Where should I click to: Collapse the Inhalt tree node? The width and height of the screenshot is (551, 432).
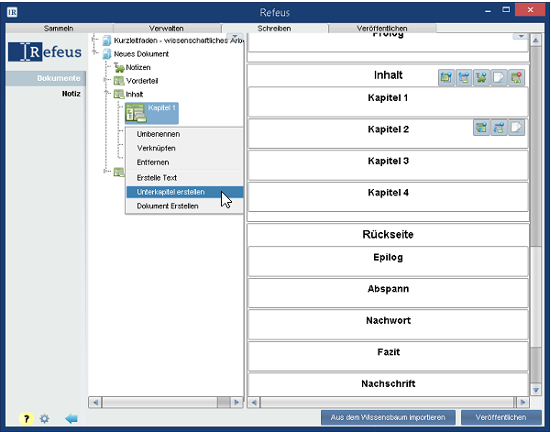coord(106,93)
